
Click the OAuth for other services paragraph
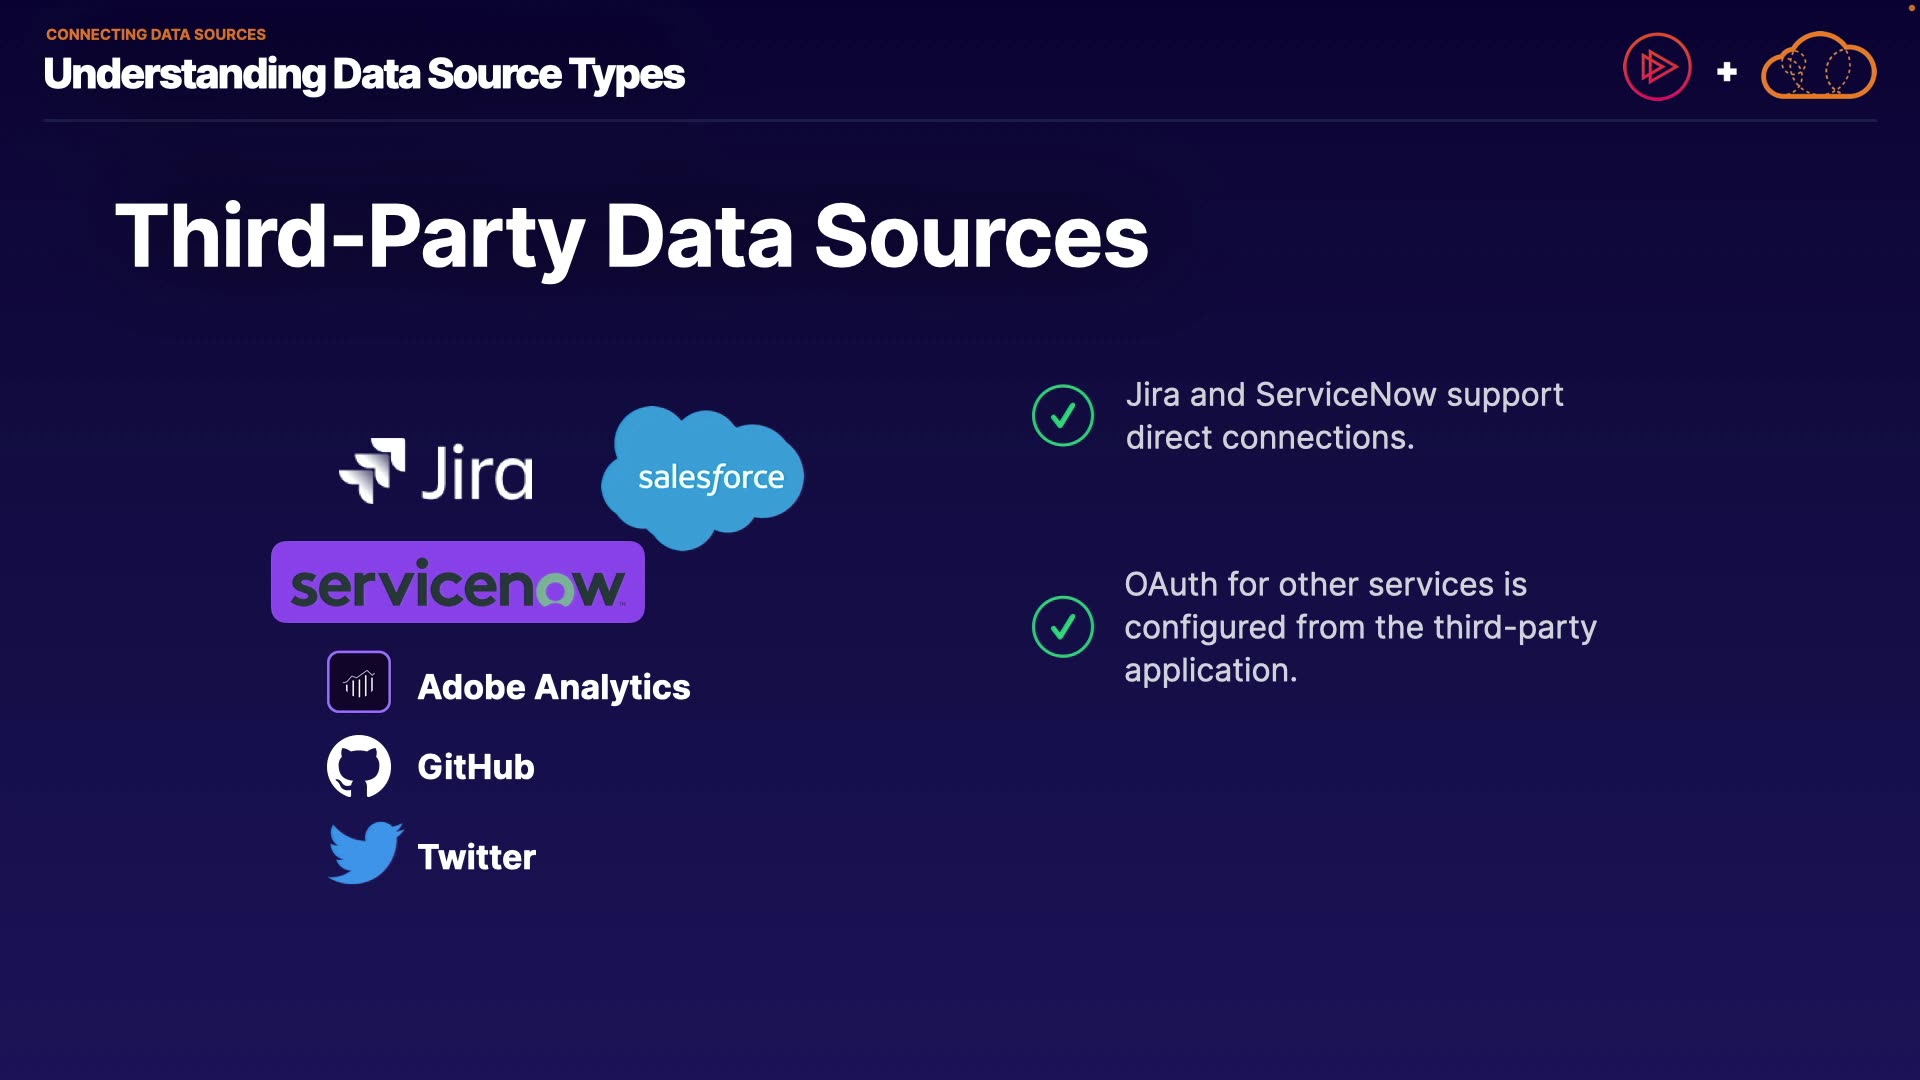click(1359, 627)
